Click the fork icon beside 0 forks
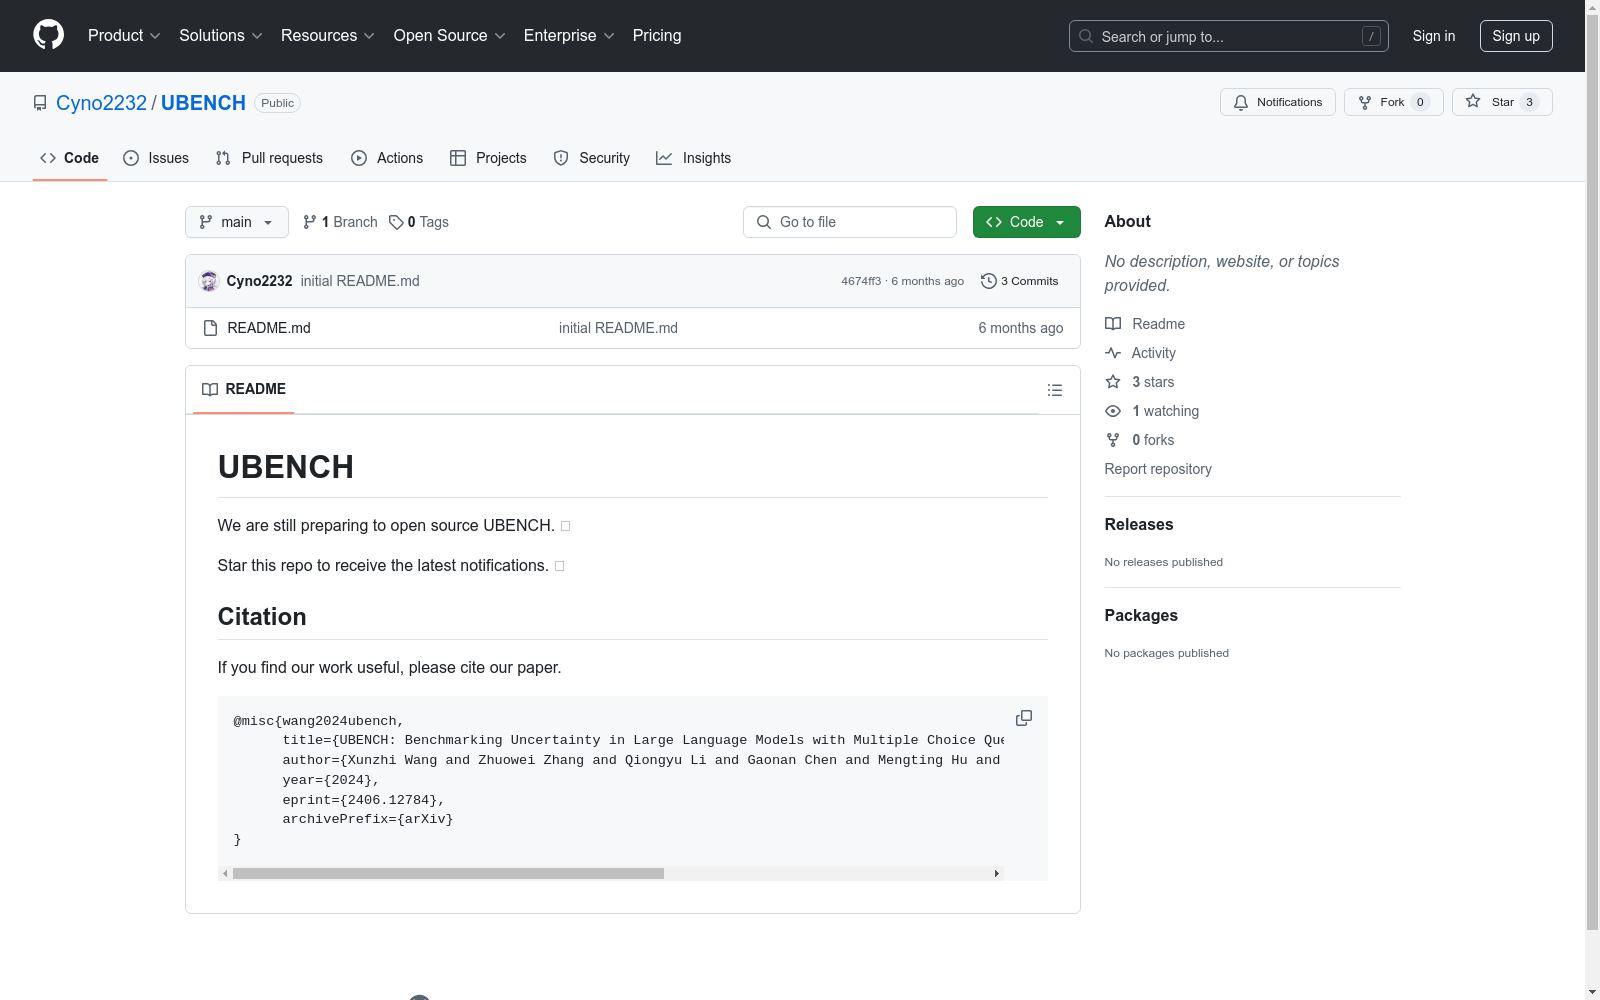The image size is (1600, 1000). [1113, 440]
